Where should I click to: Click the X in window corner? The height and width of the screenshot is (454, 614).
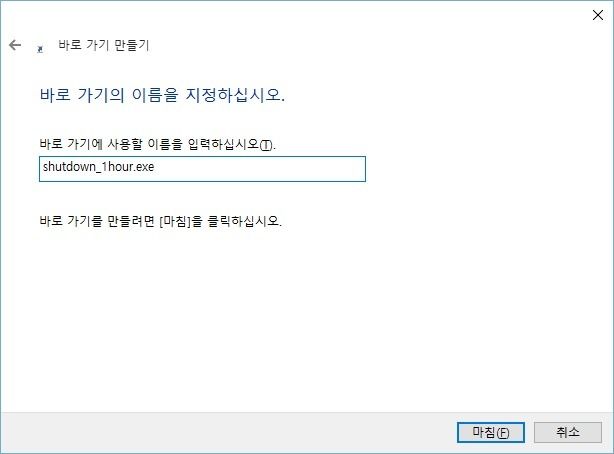point(598,15)
